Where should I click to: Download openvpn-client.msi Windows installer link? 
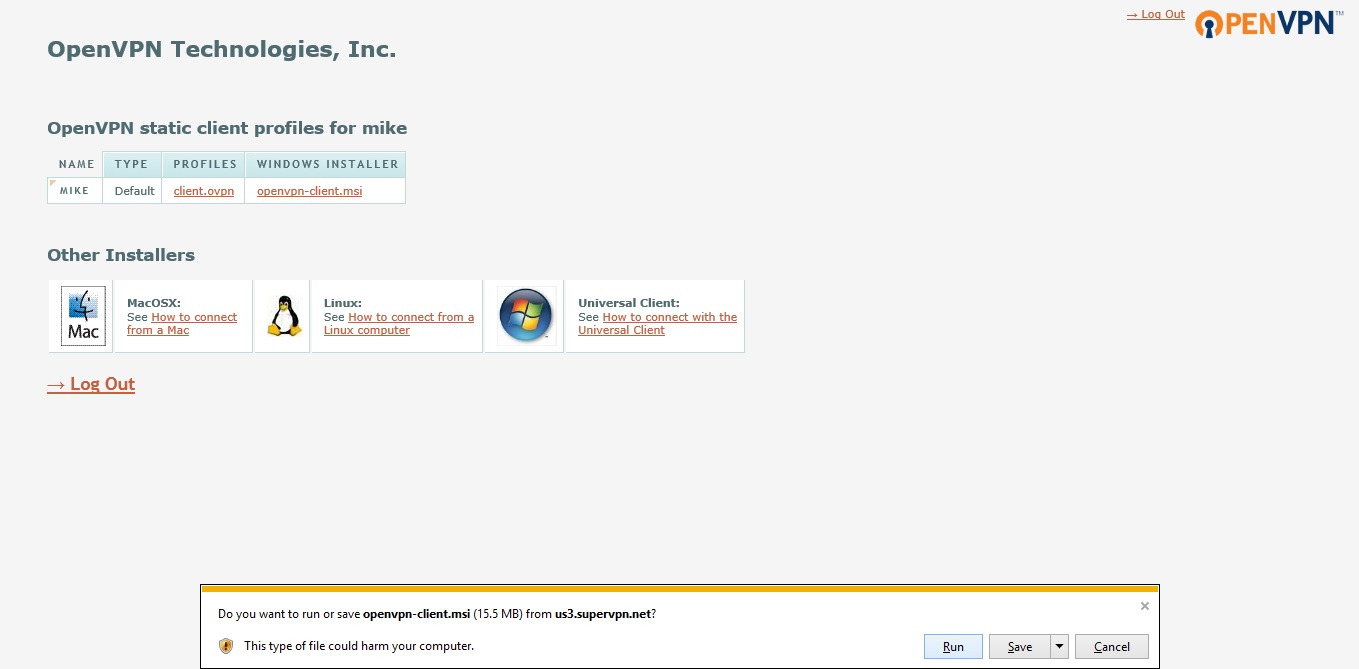pos(310,191)
